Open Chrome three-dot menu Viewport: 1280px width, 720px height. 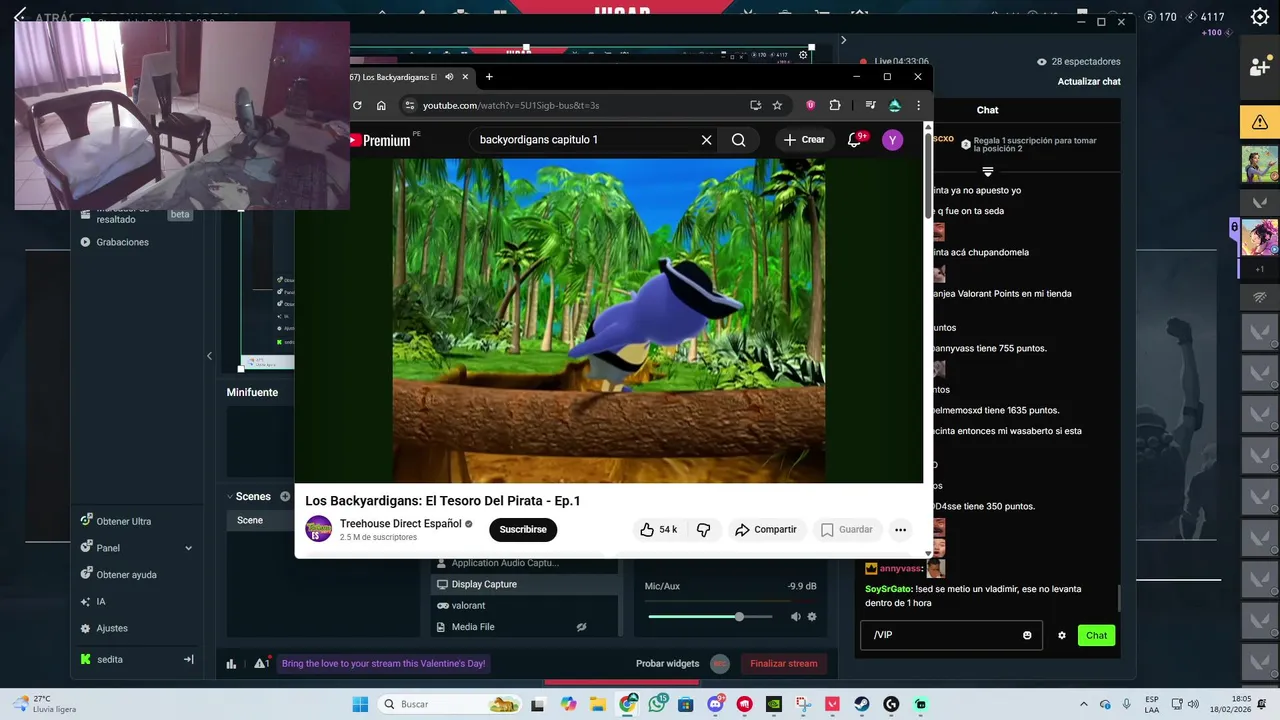[918, 105]
